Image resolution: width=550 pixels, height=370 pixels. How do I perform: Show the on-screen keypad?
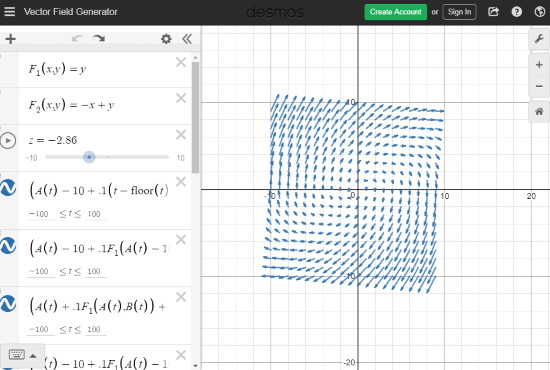(x=16, y=355)
